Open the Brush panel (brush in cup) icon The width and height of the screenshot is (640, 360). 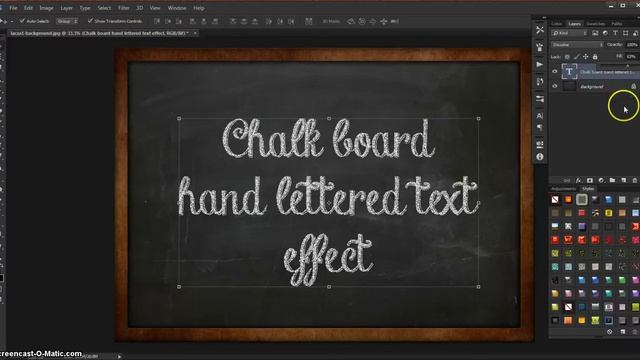(x=540, y=47)
